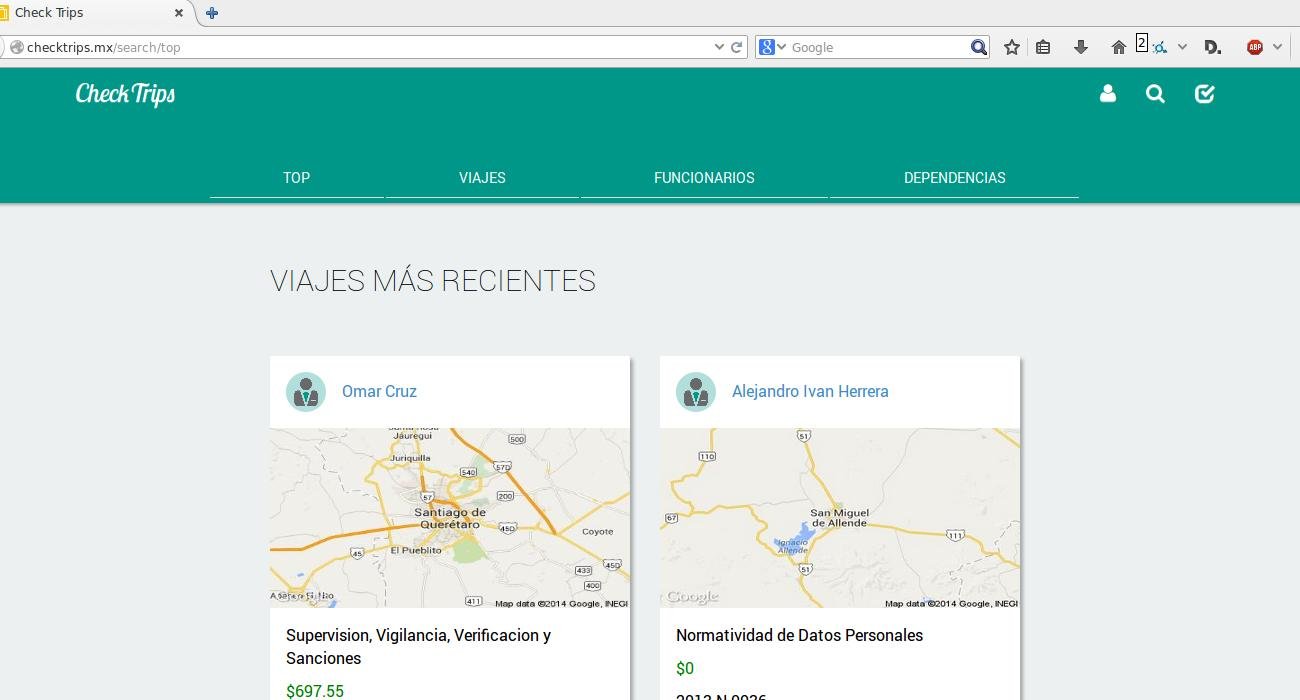
Task: Expand dropdown next to badge extension icon
Action: [1182, 47]
